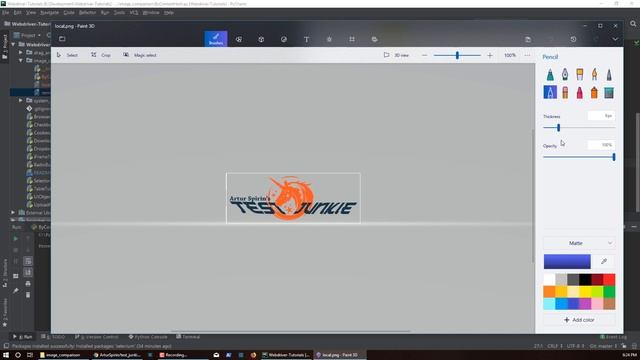Select the Text tool
Screen dimensions: 640x360
pos(307,39)
